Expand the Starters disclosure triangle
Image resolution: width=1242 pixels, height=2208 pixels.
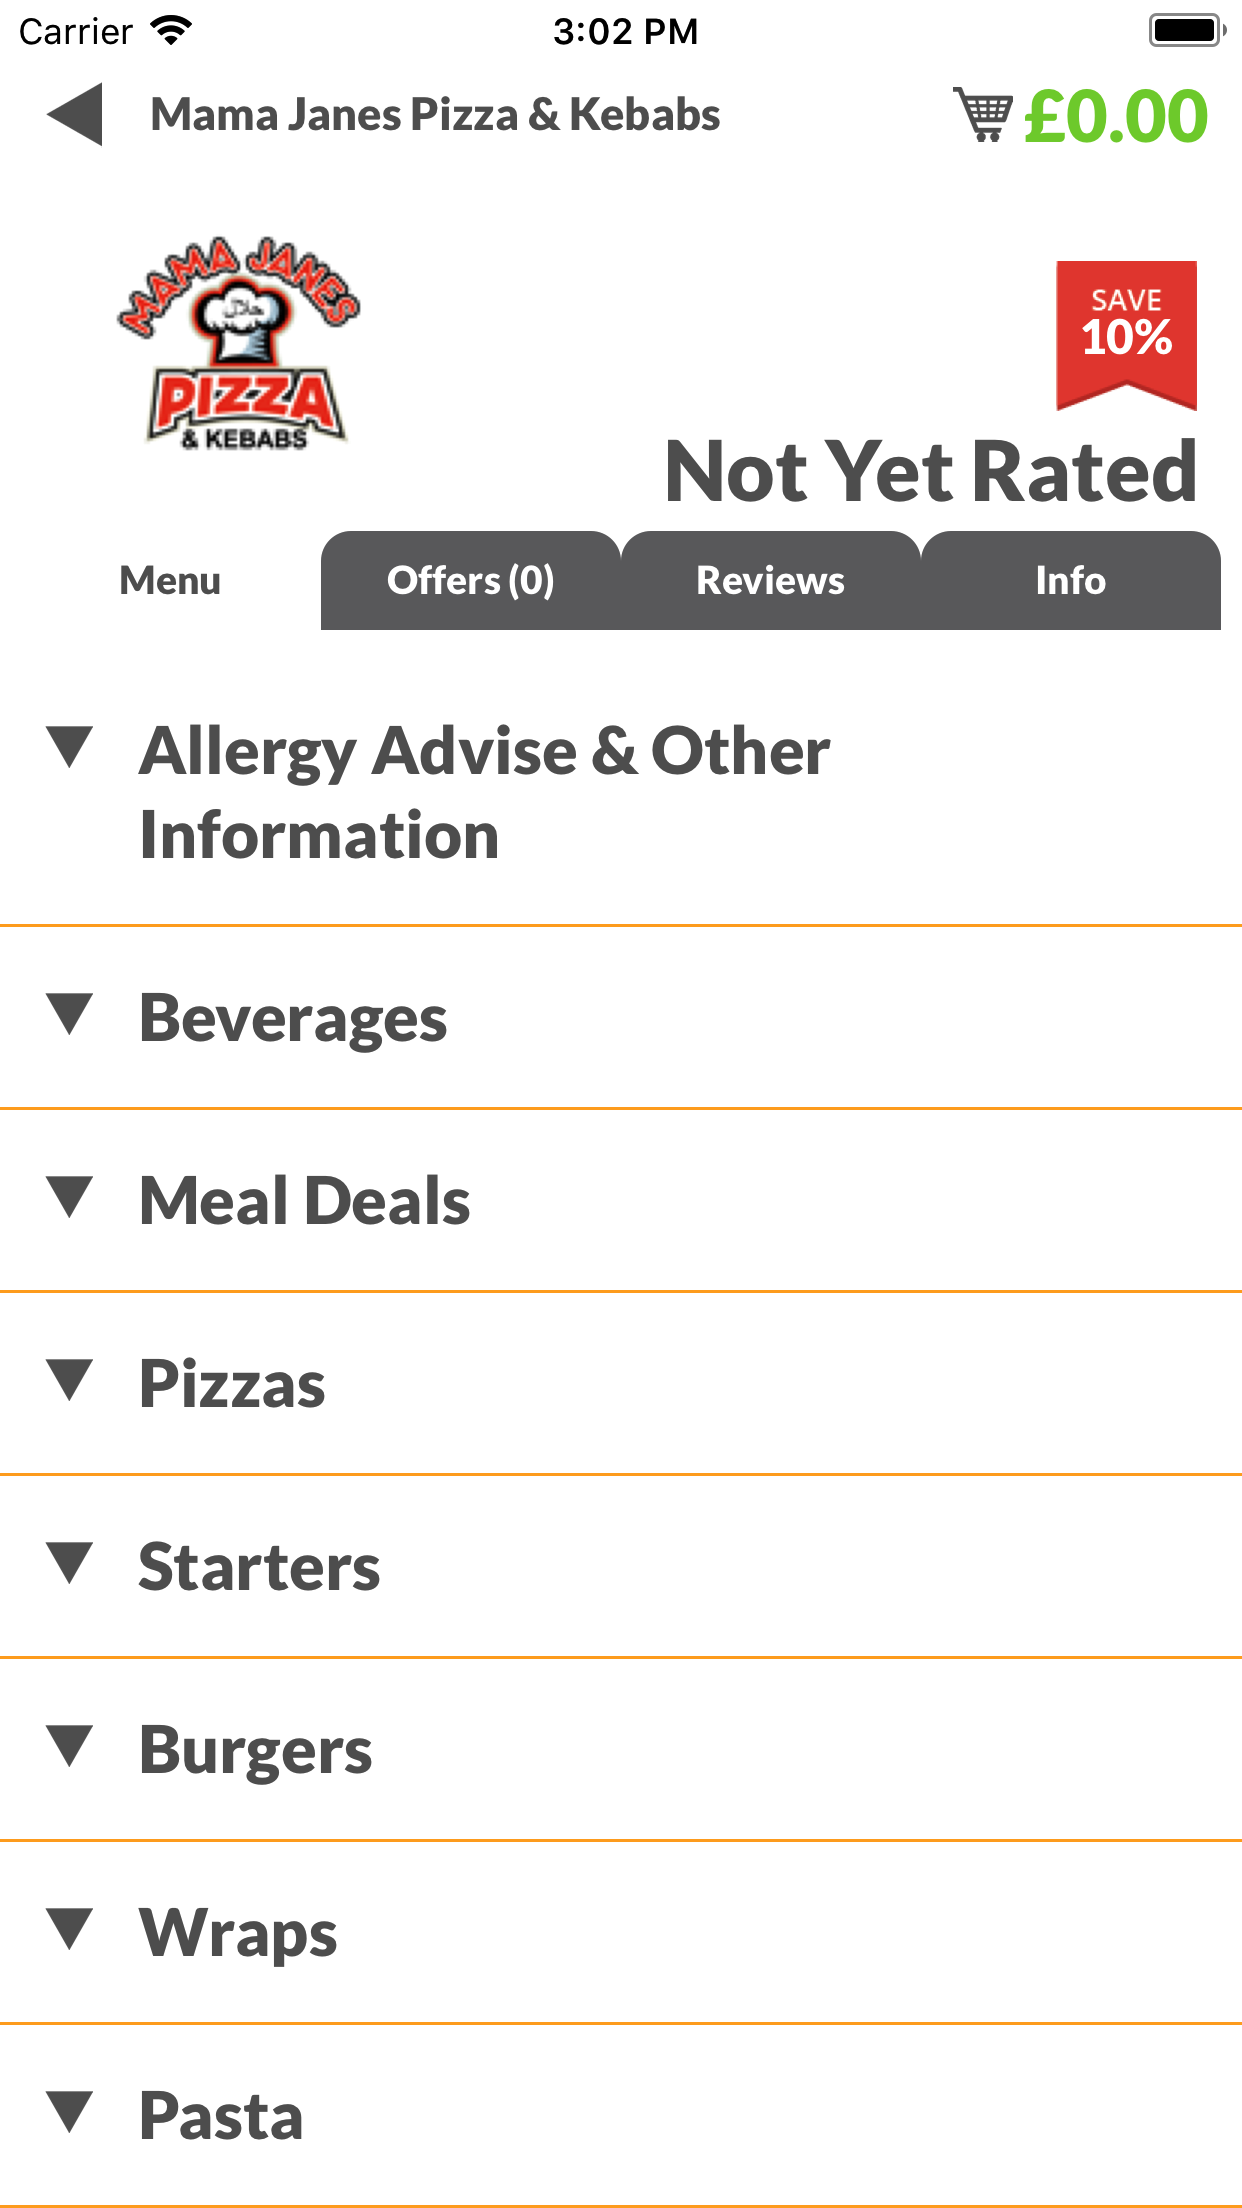pos(70,1563)
